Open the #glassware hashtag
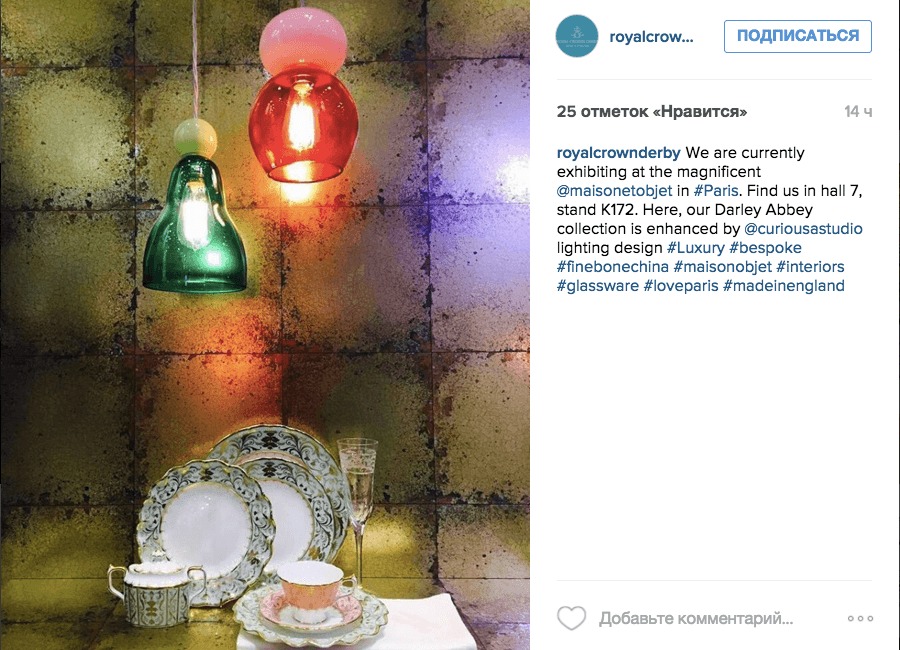Screen dimensions: 900x650 tap(598, 285)
